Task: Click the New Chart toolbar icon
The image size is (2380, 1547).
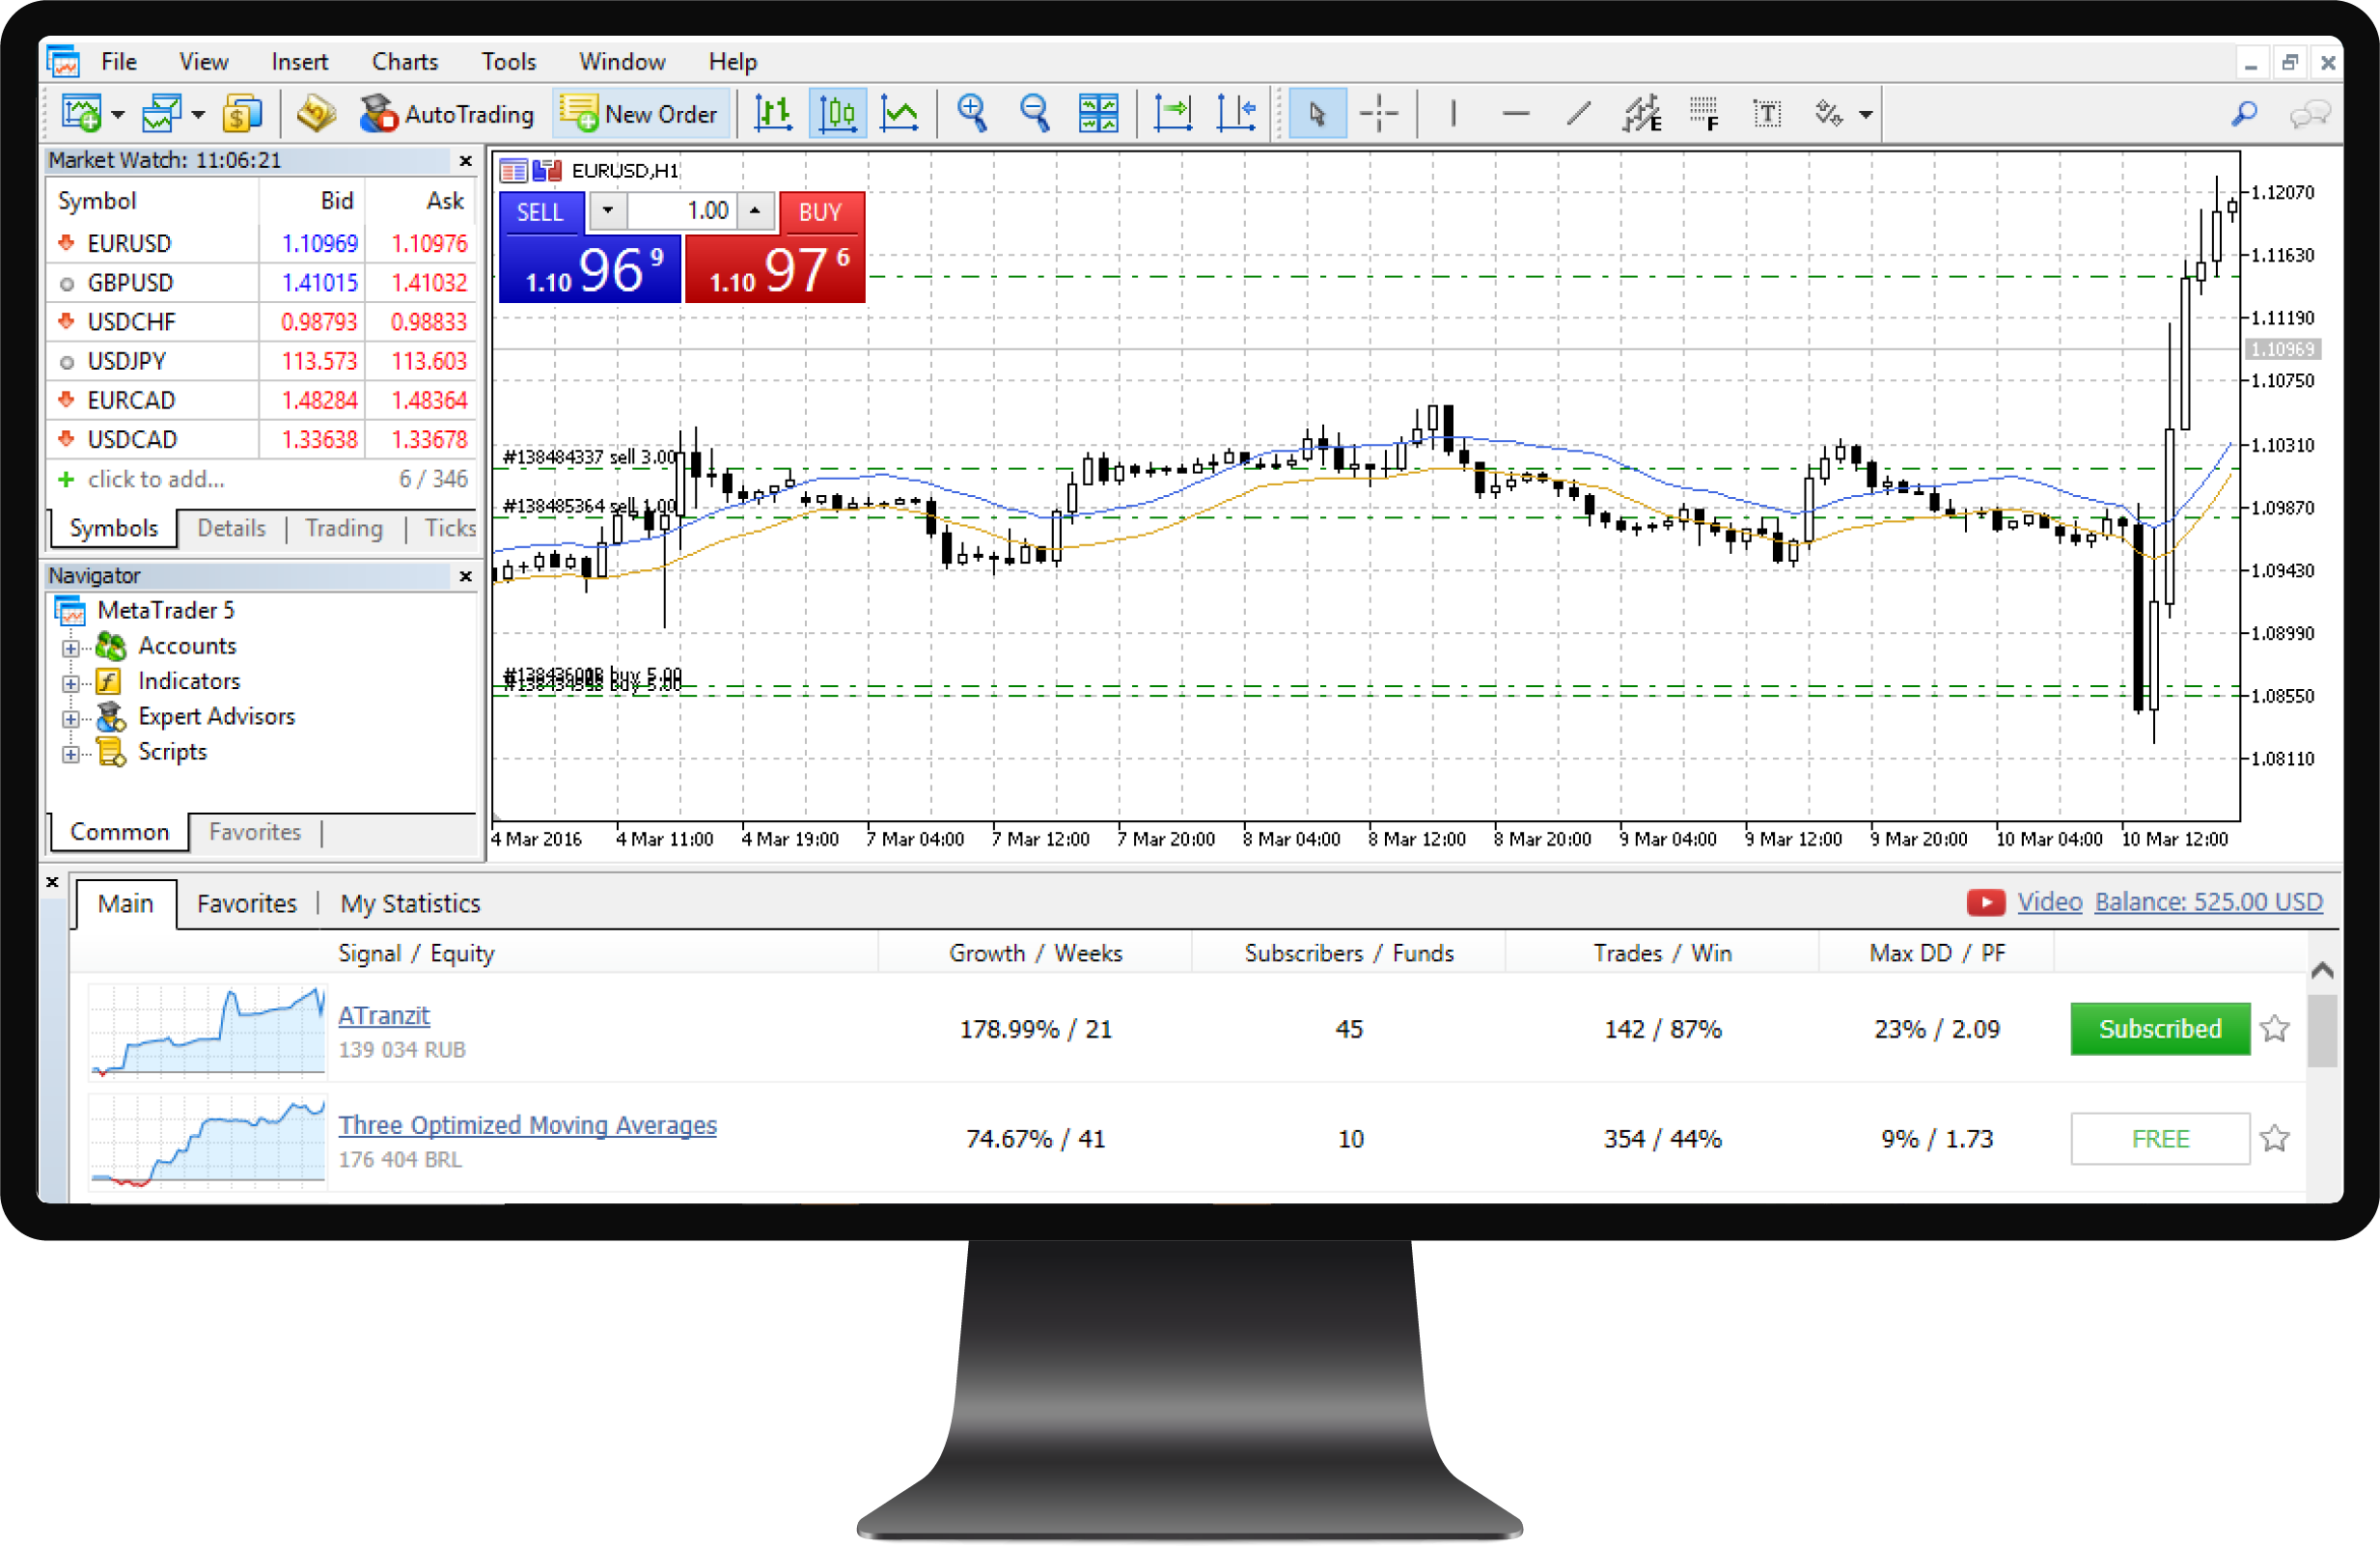Action: point(81,114)
